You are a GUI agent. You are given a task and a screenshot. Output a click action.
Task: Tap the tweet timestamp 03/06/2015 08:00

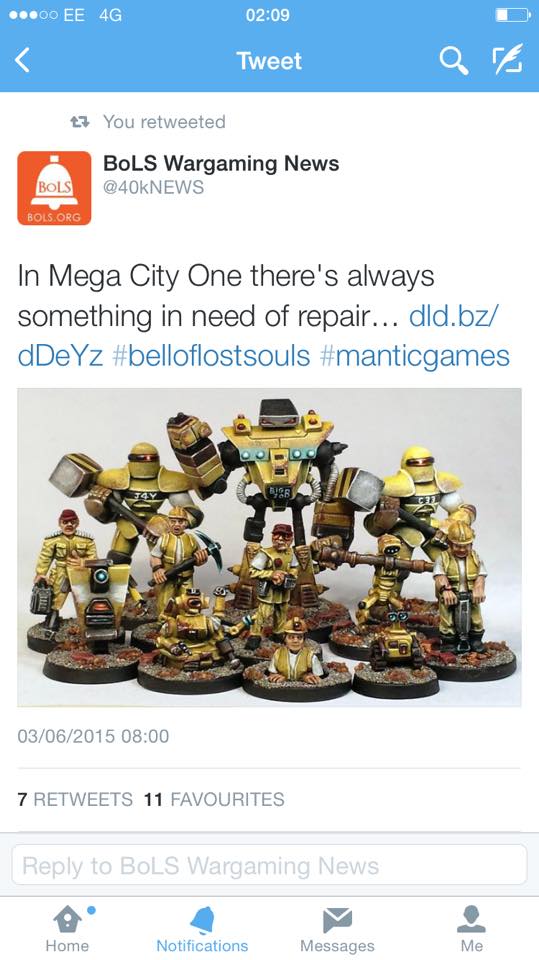tap(93, 735)
